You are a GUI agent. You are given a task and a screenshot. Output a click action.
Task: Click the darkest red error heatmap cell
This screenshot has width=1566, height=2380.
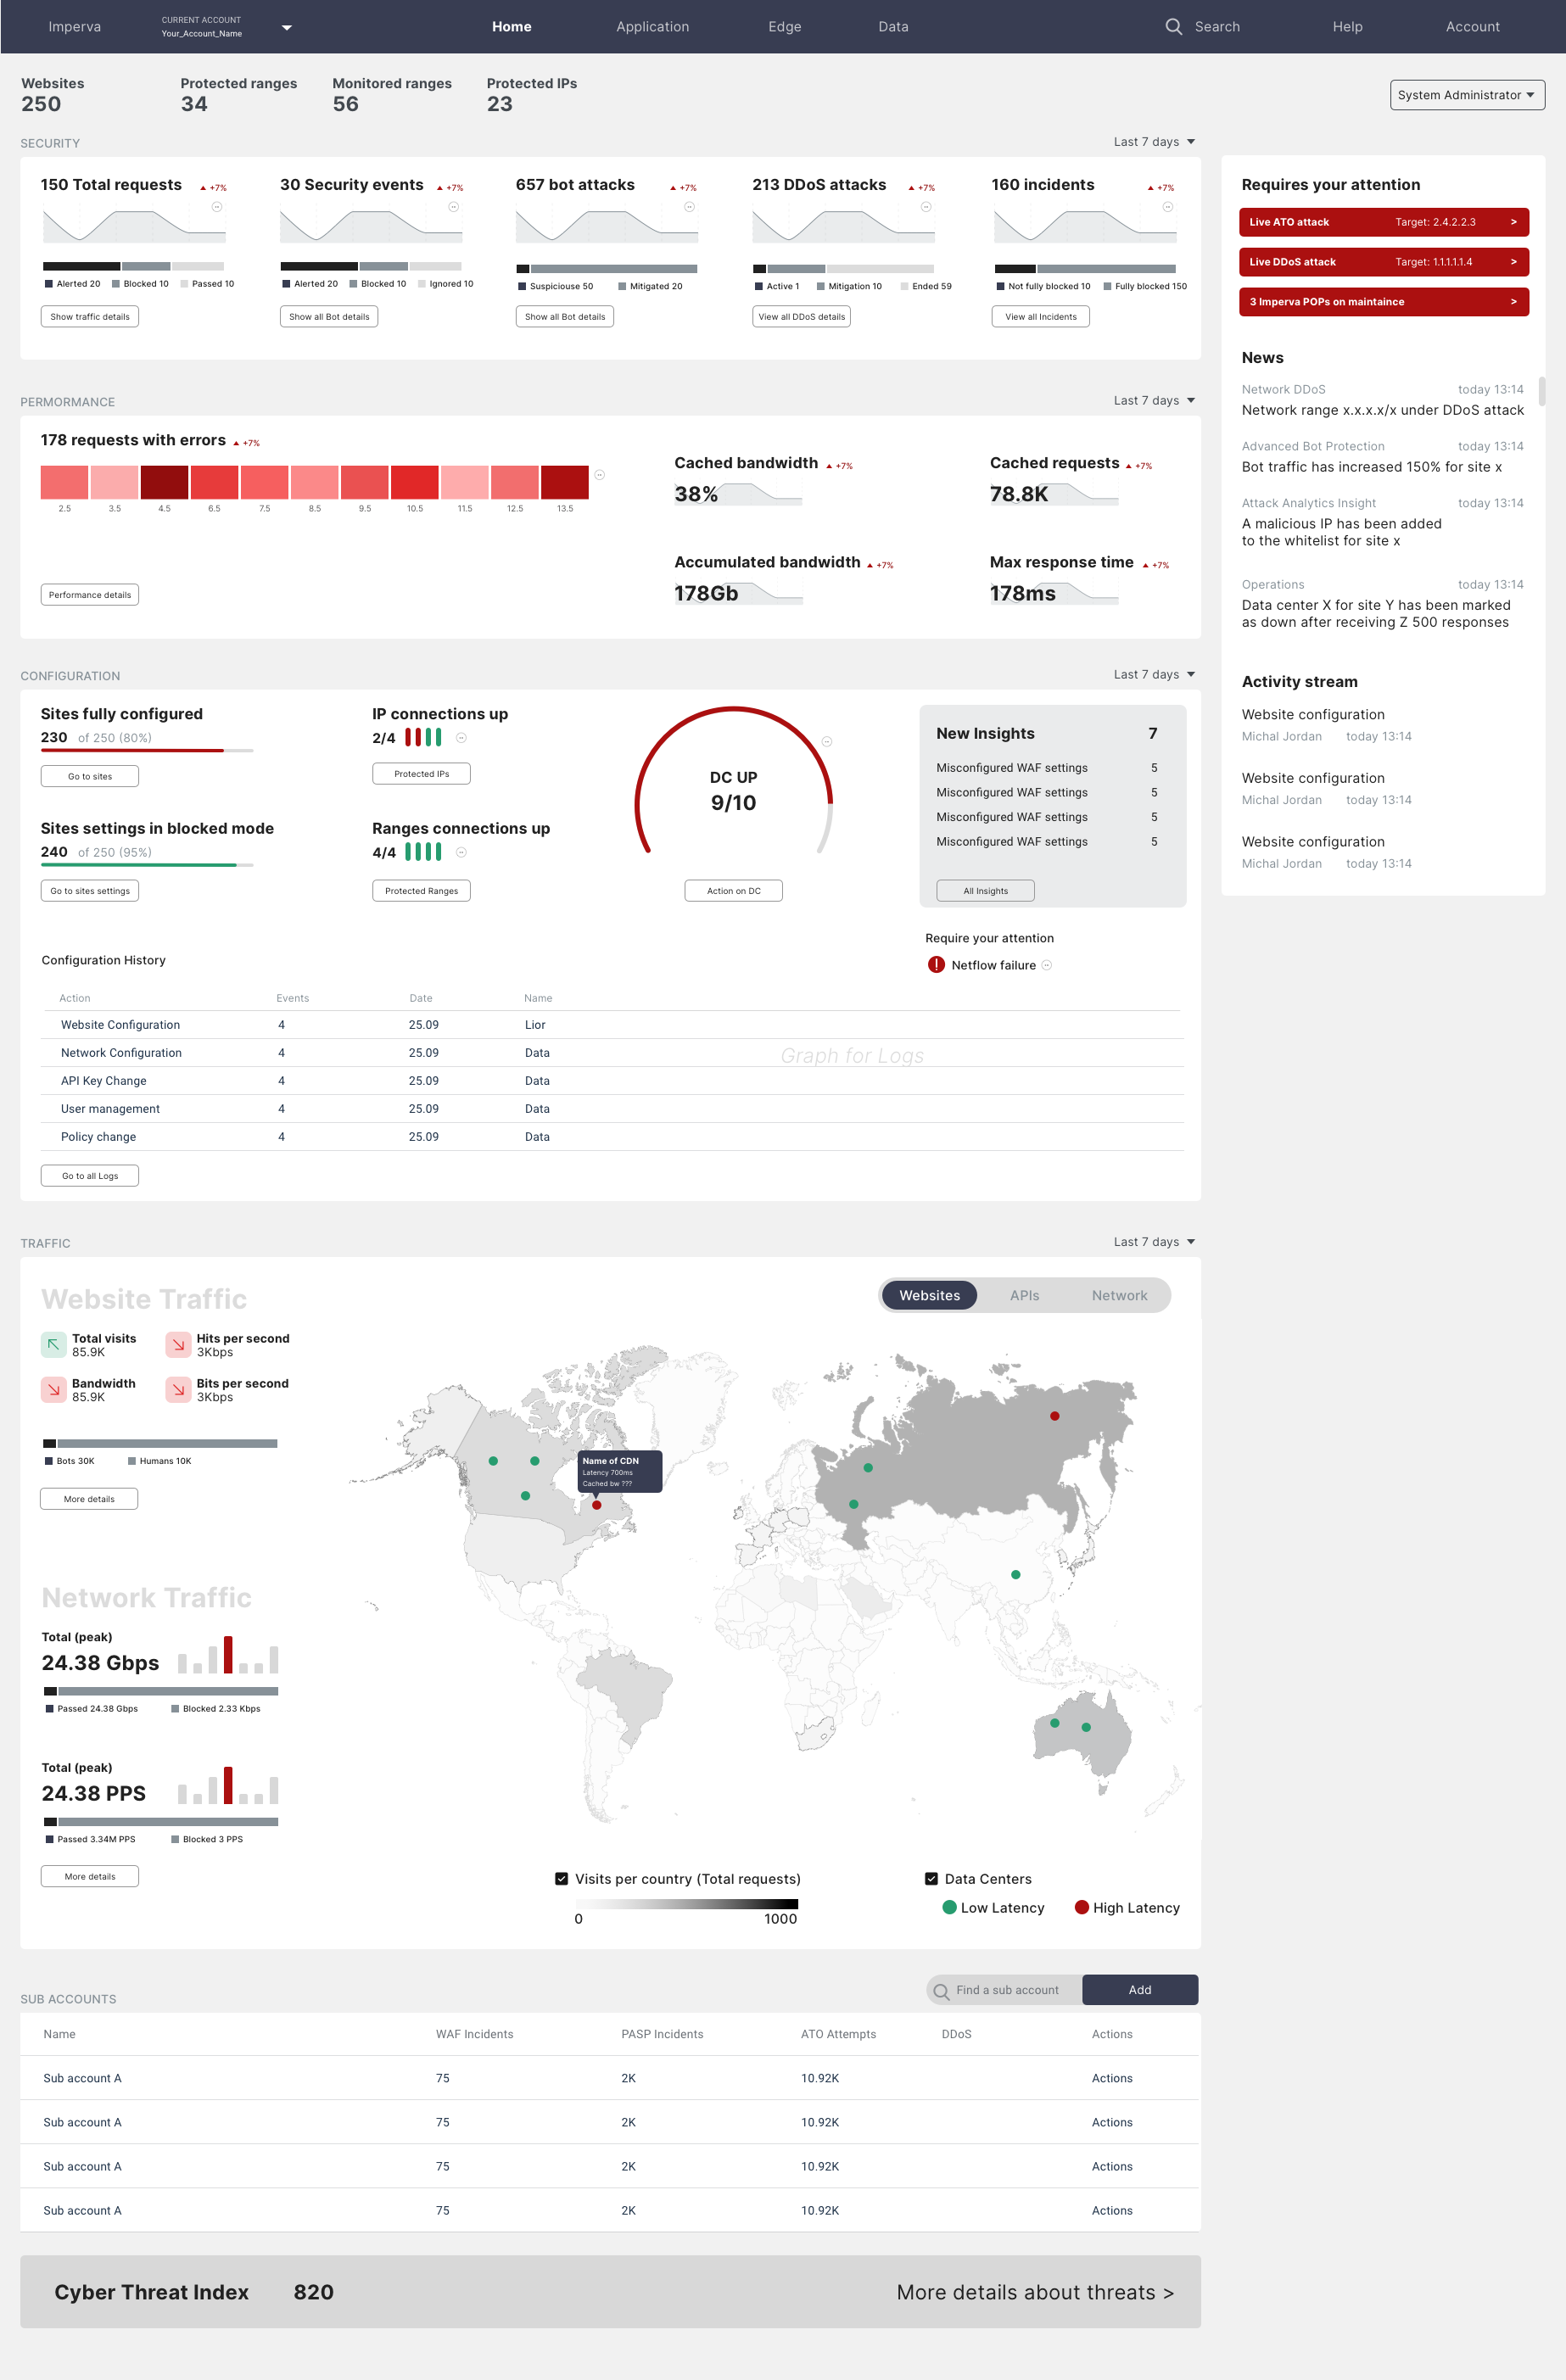point(164,482)
